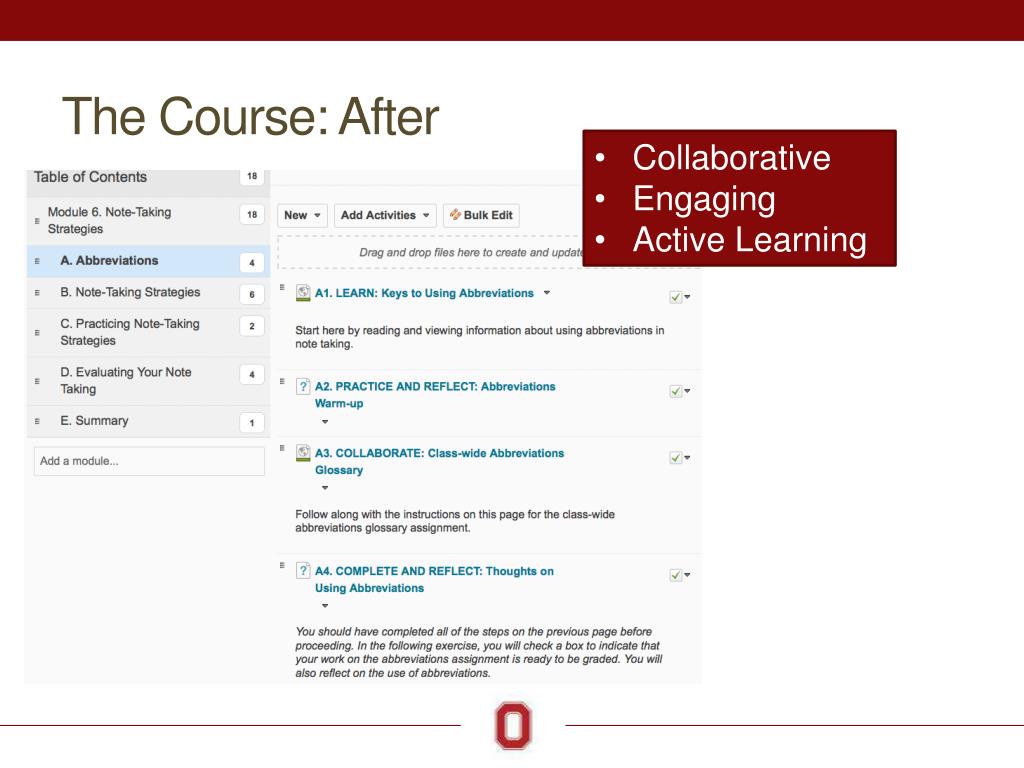This screenshot has height=768, width=1024.
Task: Expand the Add Activities dropdown
Action: [385, 216]
